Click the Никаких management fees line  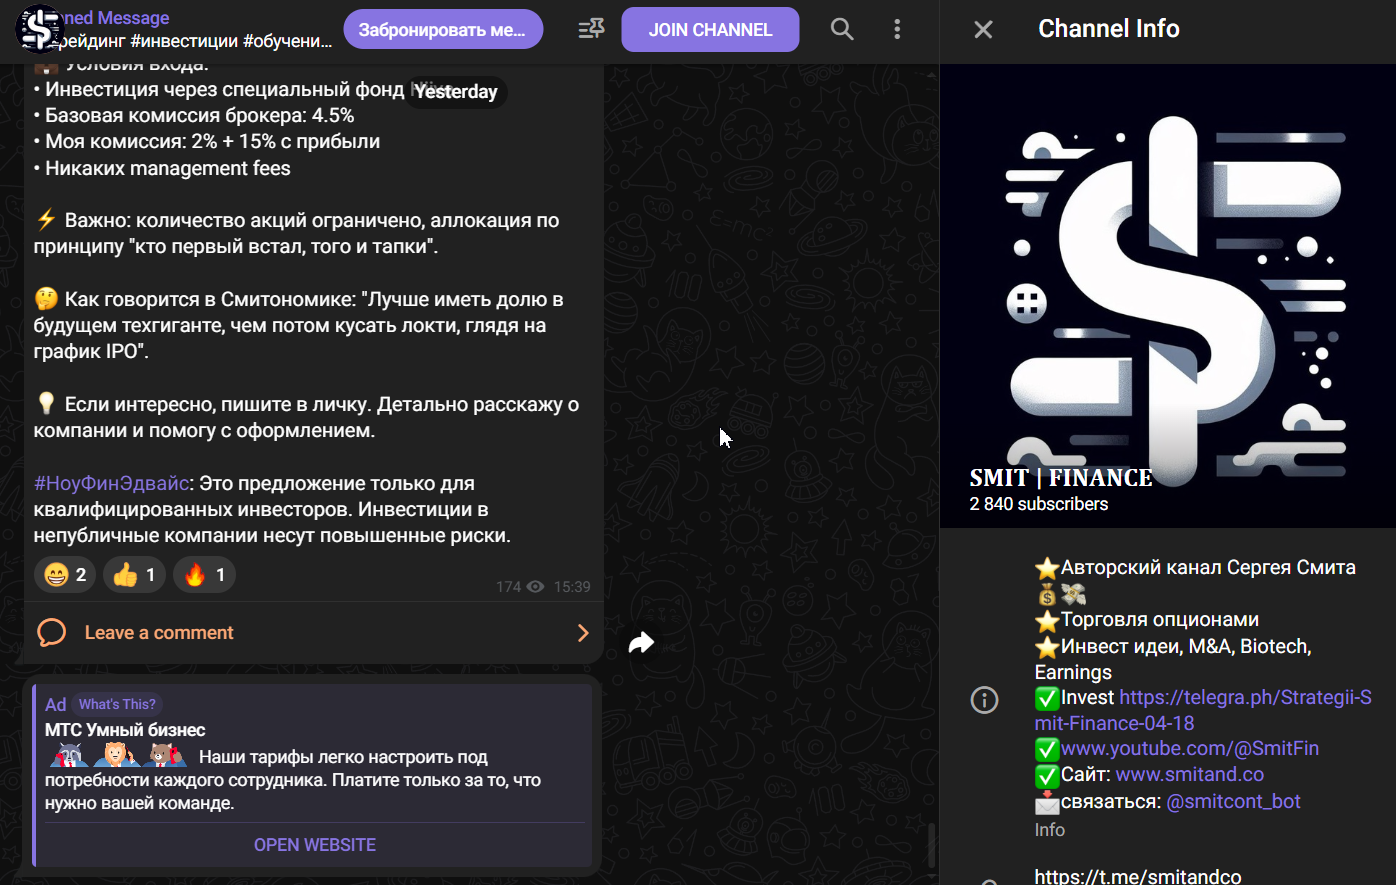(162, 168)
